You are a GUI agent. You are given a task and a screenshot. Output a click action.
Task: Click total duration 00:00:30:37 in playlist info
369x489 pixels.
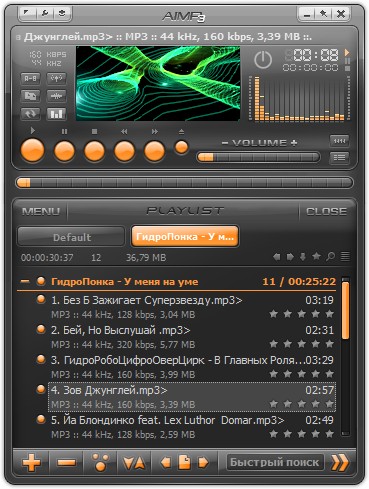point(47,257)
